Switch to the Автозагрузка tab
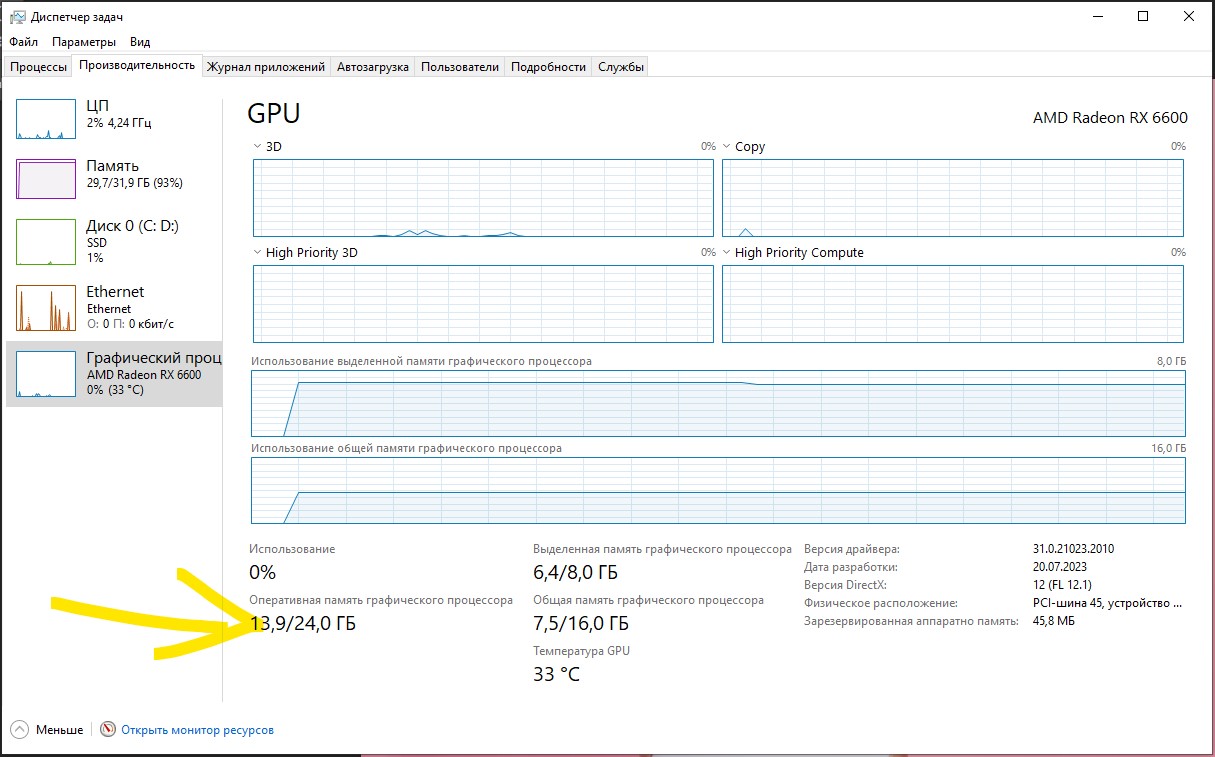Image resolution: width=1215 pixels, height=757 pixels. pos(373,67)
